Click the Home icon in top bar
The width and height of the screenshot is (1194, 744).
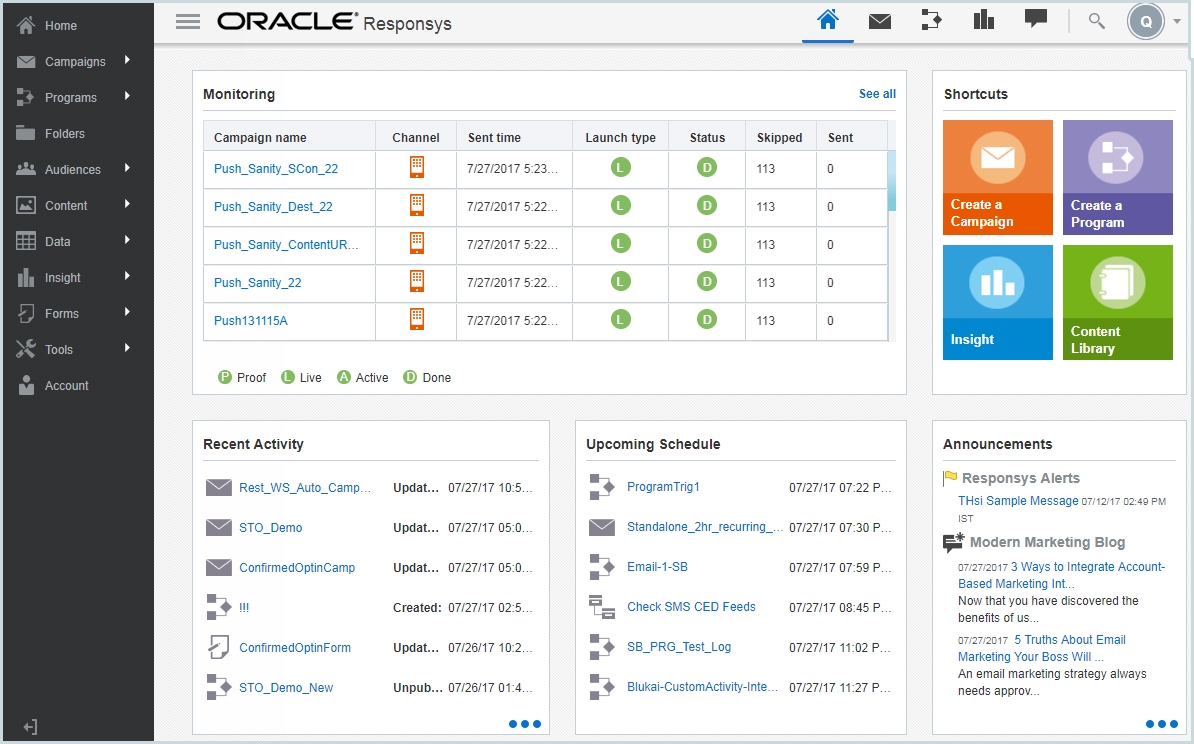(x=828, y=21)
